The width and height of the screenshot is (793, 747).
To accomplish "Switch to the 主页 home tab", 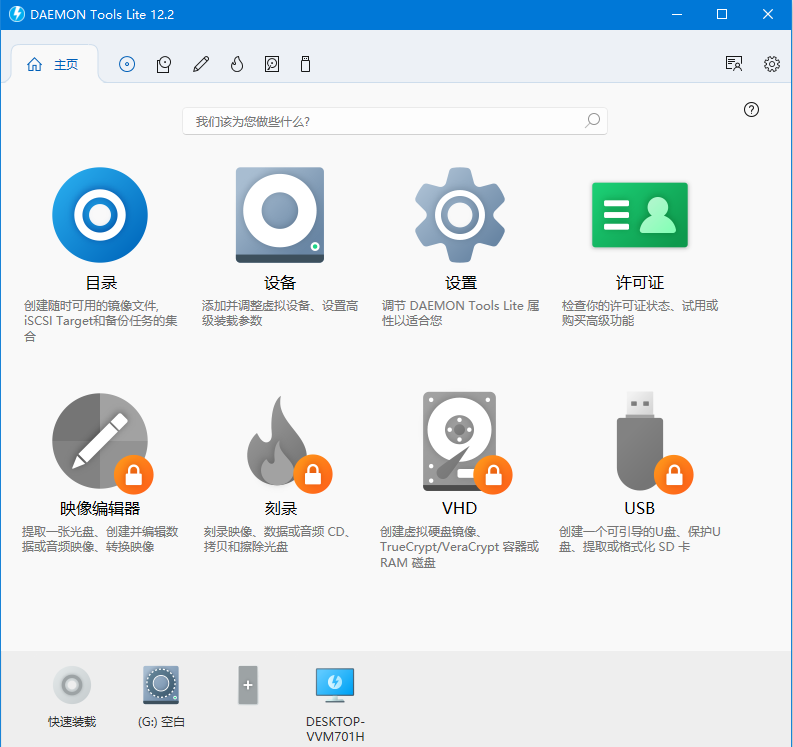I will [x=55, y=64].
